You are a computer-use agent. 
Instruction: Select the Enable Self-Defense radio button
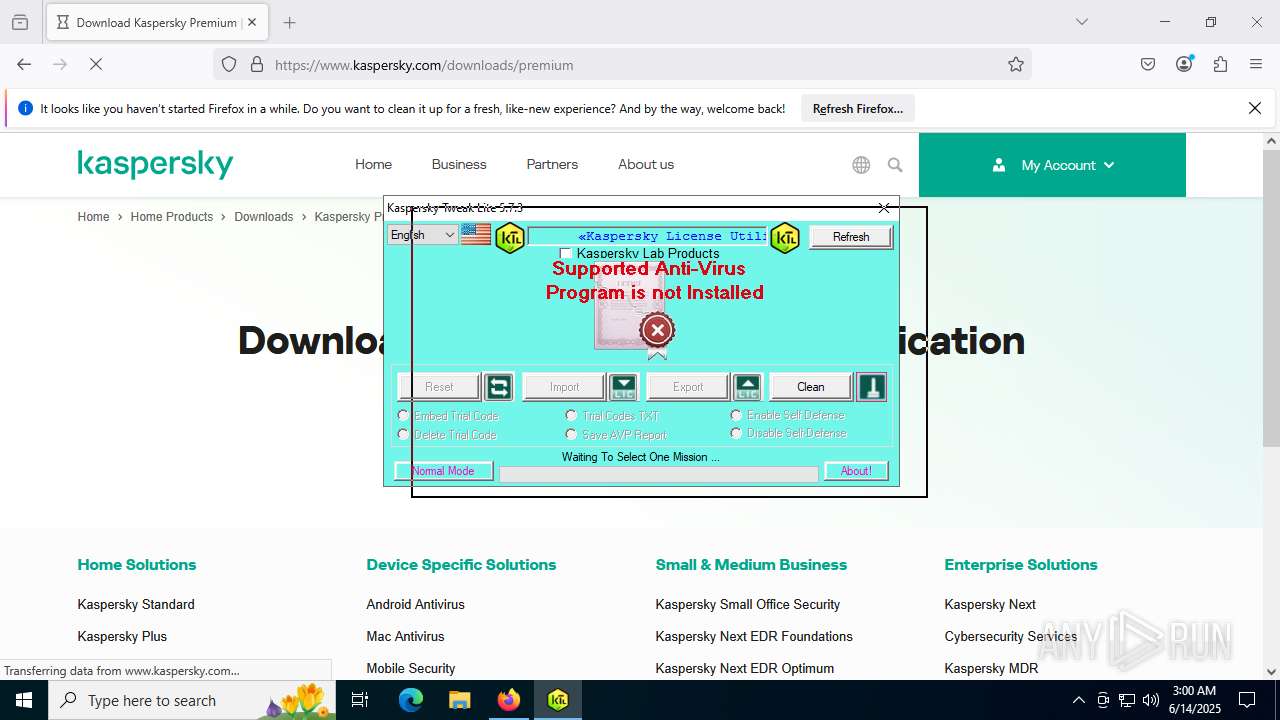point(736,415)
